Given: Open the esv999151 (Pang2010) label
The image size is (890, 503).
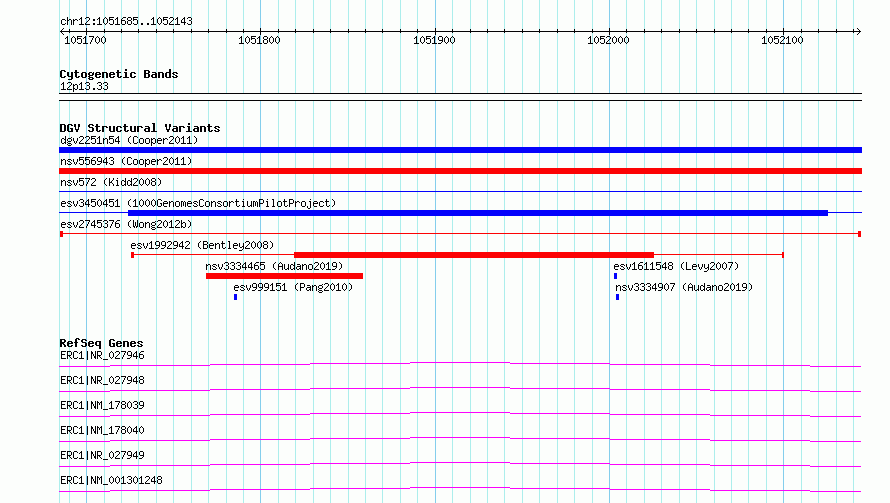Looking at the screenshot, I should (293, 287).
